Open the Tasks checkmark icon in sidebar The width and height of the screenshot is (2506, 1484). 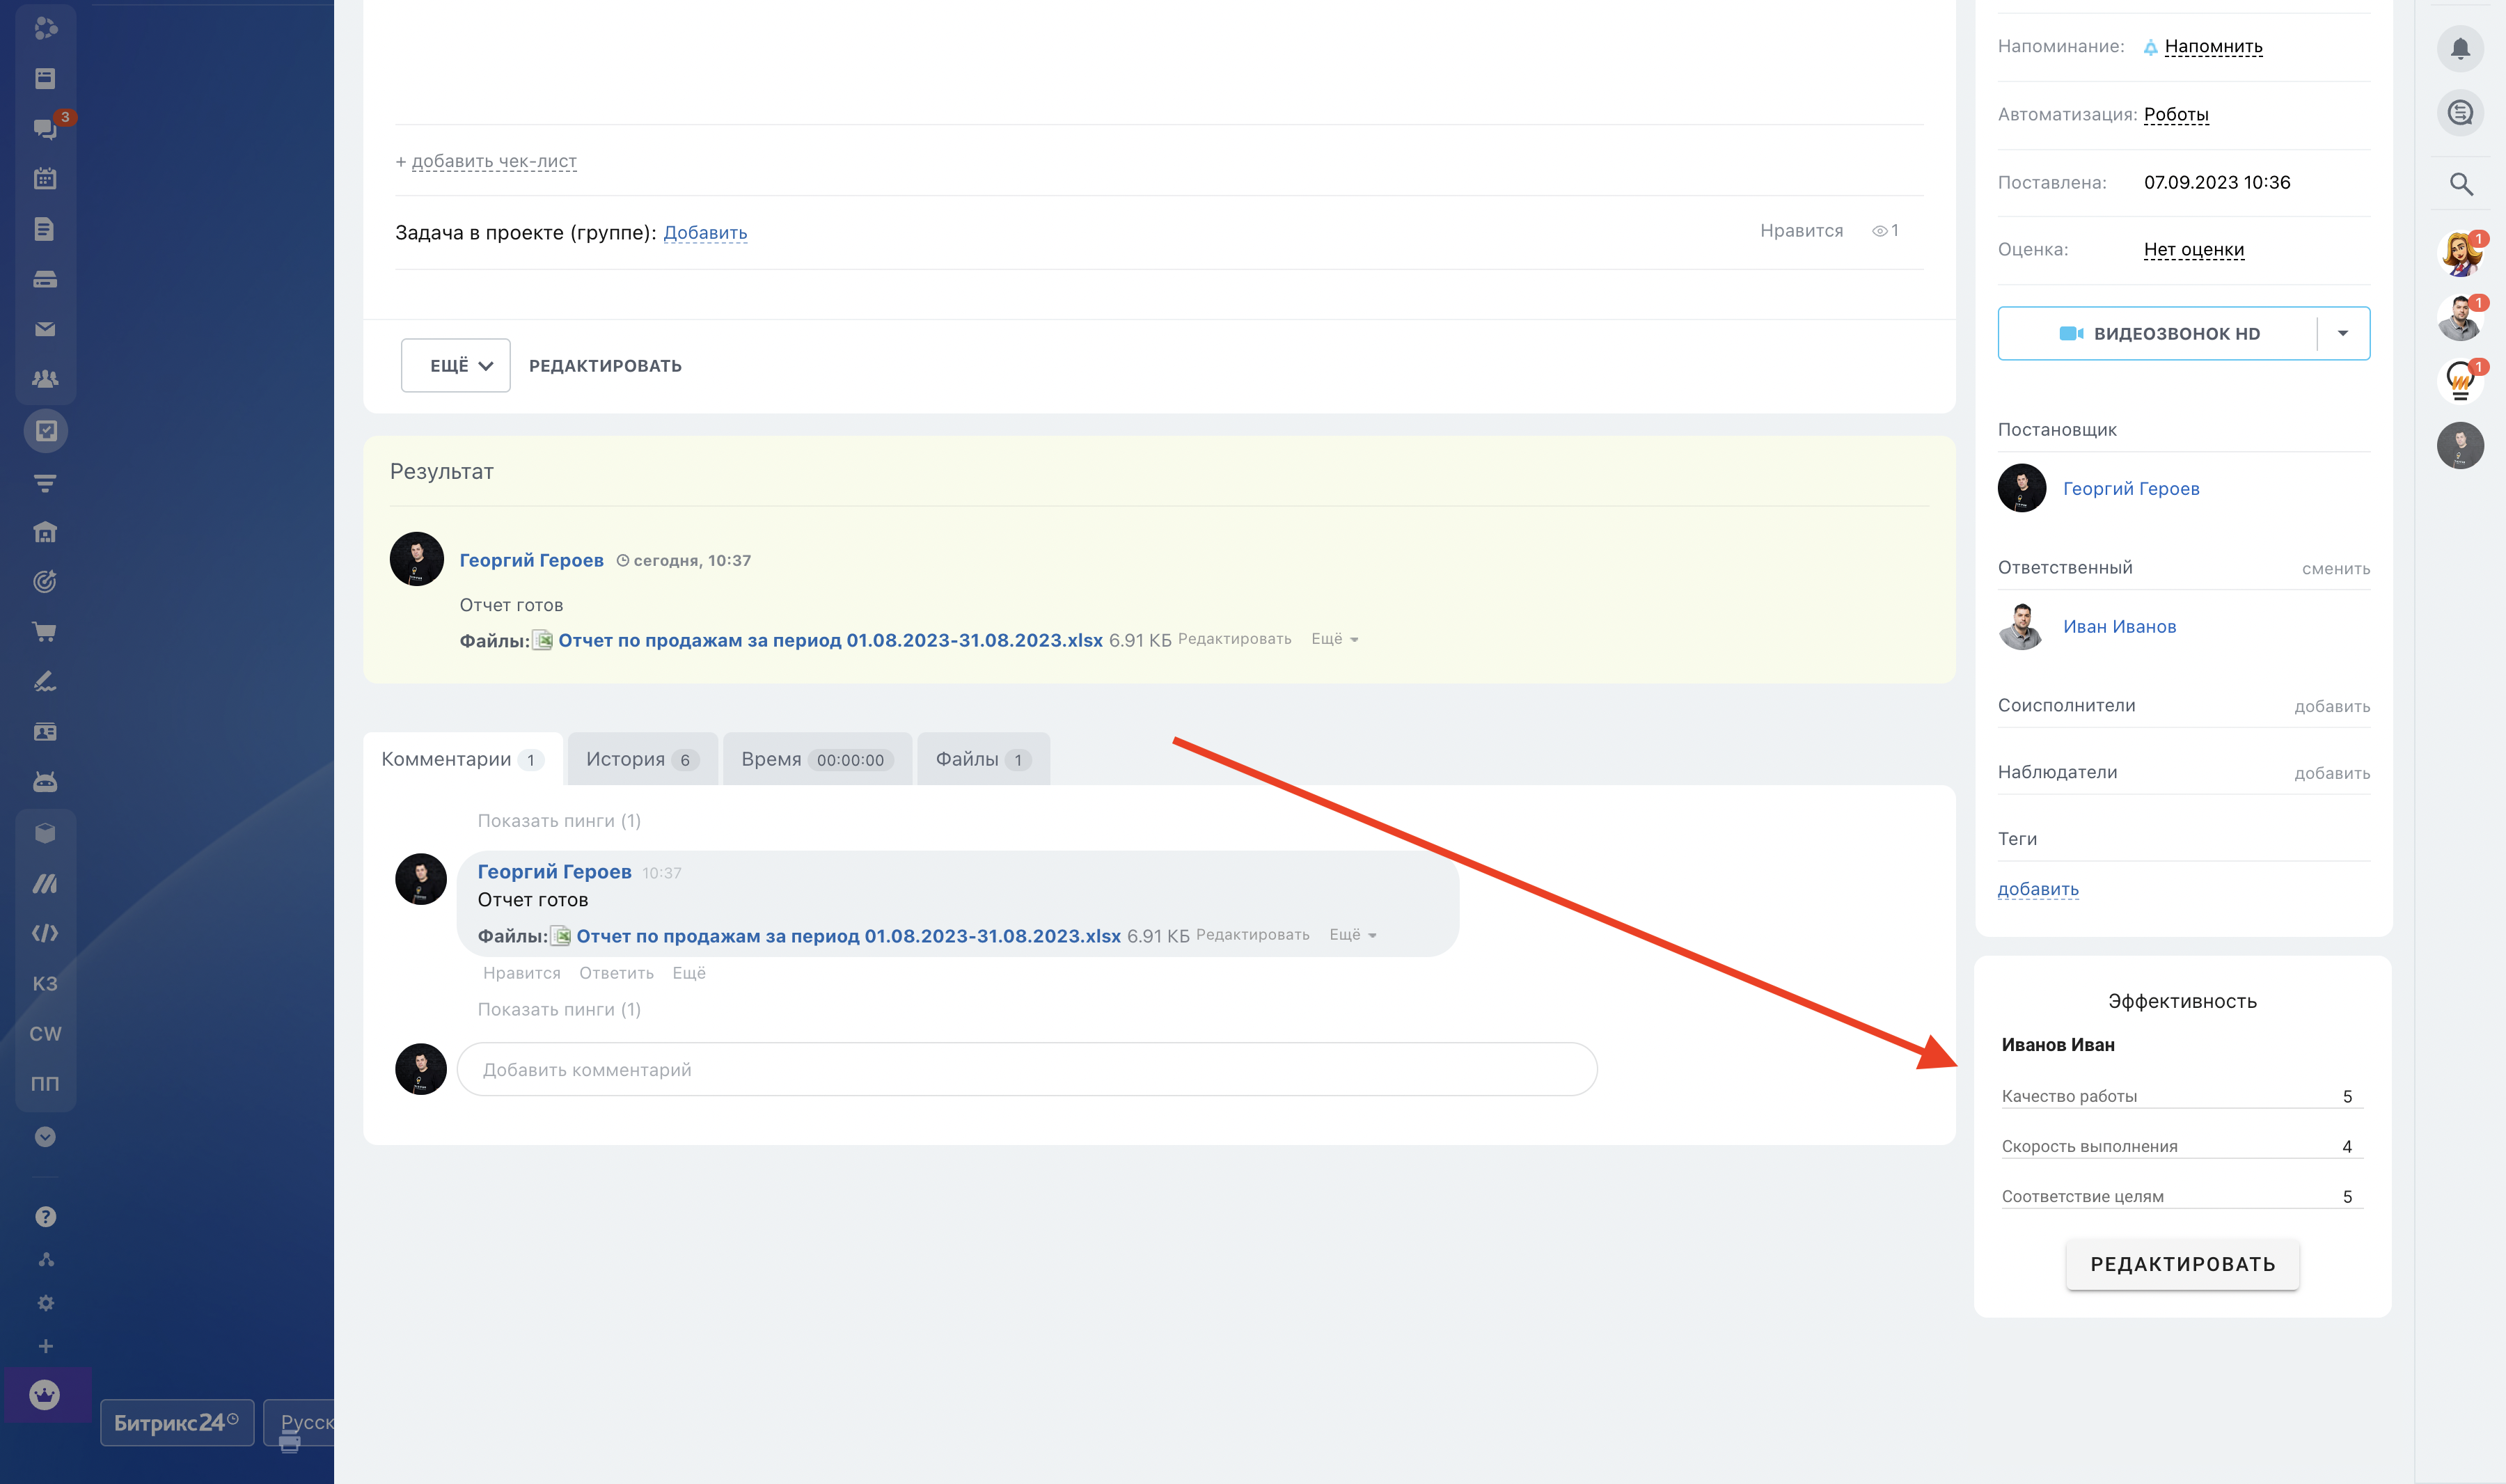point(46,431)
